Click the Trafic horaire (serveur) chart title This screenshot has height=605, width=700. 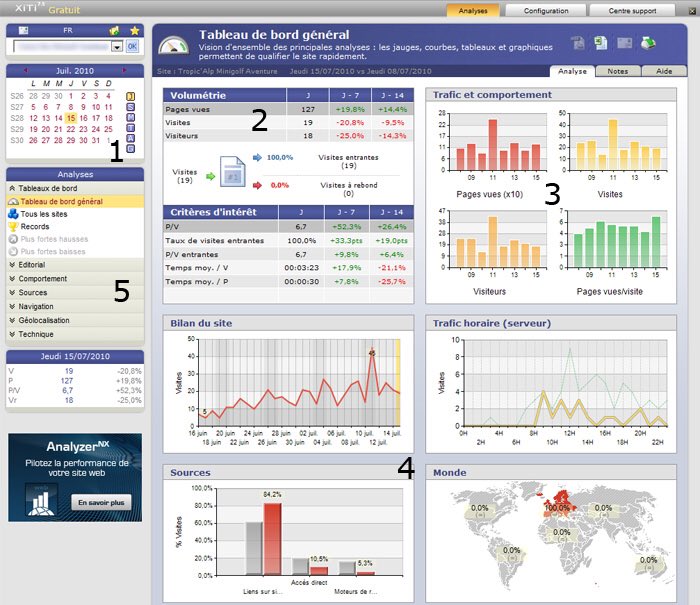coord(492,323)
